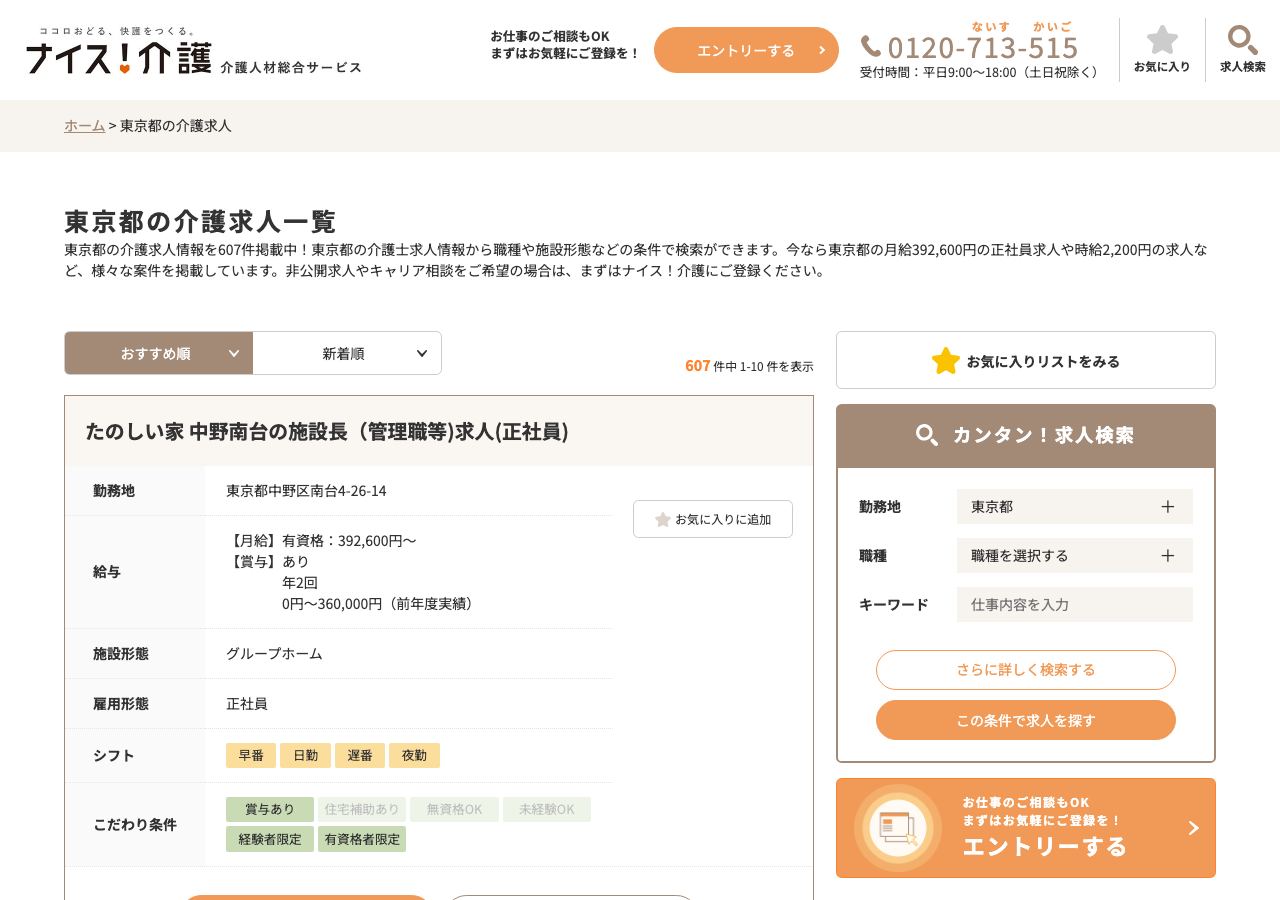The height and width of the screenshot is (900, 1280).
Task: Open the おすすめ順 sort dropdown
Action: (x=159, y=353)
